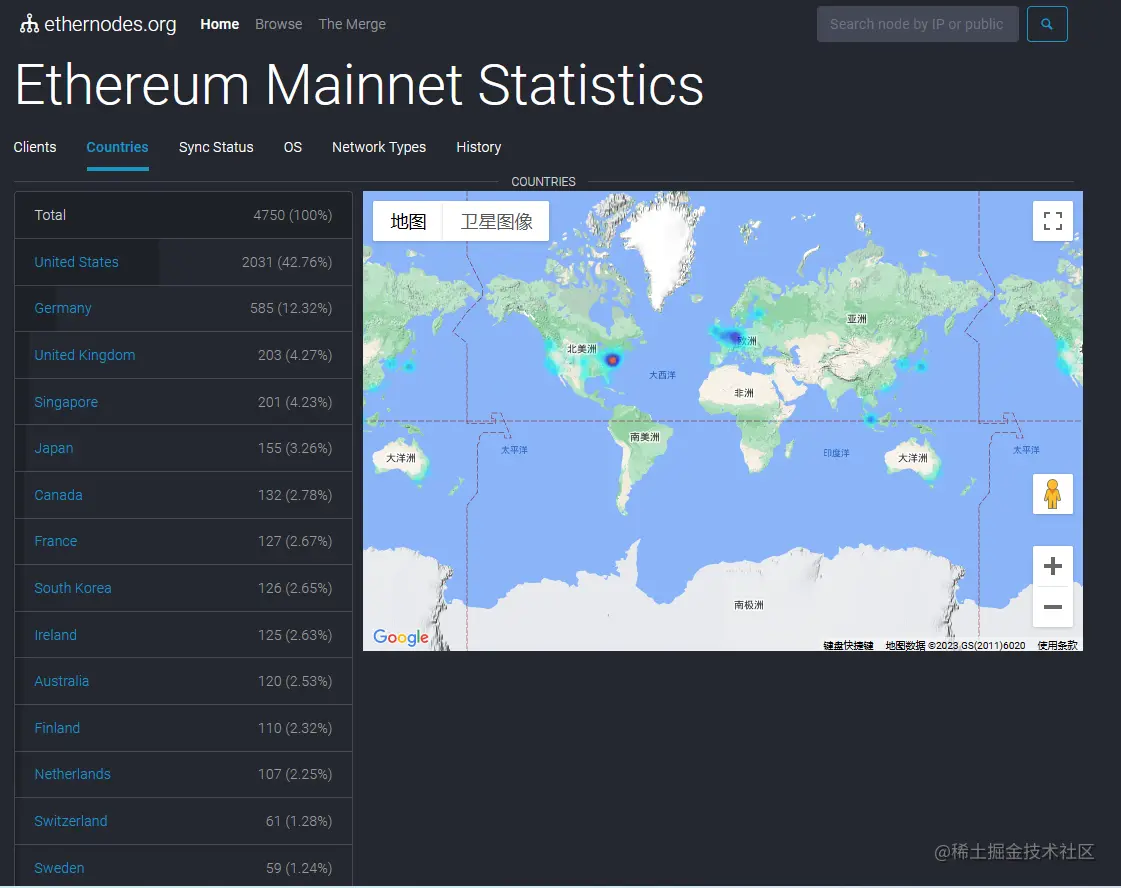Switch map to 卫星图像 satellite view
Viewport: 1121px width, 888px height.
pos(496,221)
